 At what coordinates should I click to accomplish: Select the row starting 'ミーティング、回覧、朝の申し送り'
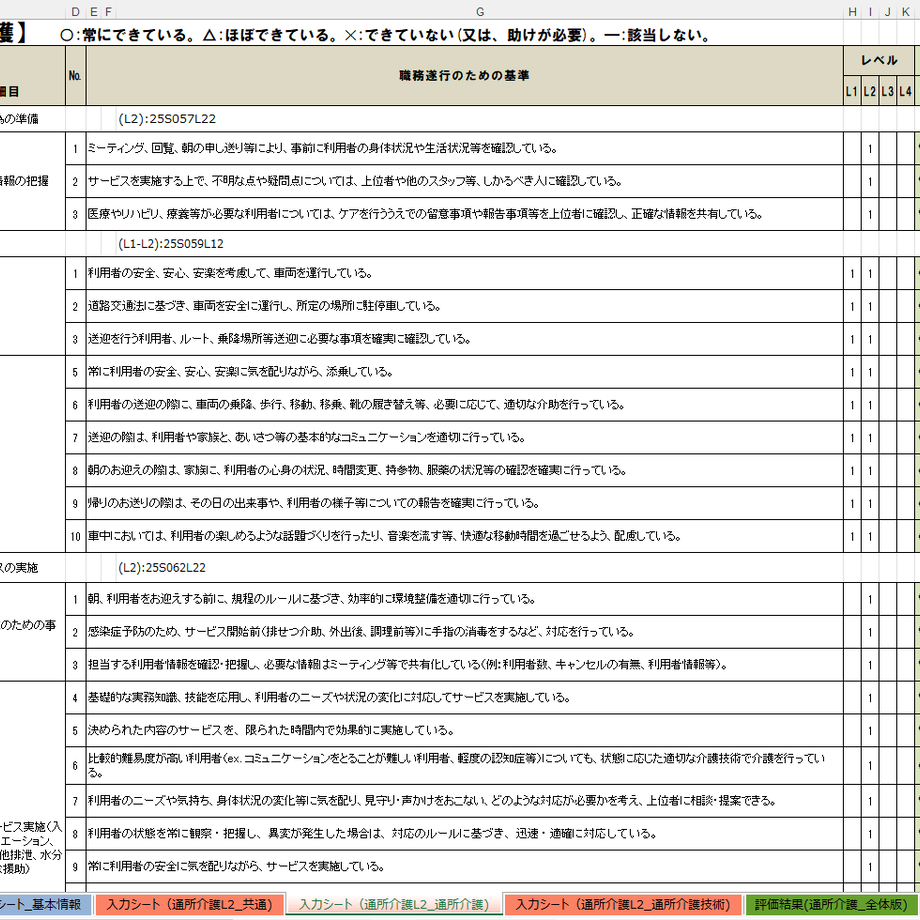(x=465, y=148)
